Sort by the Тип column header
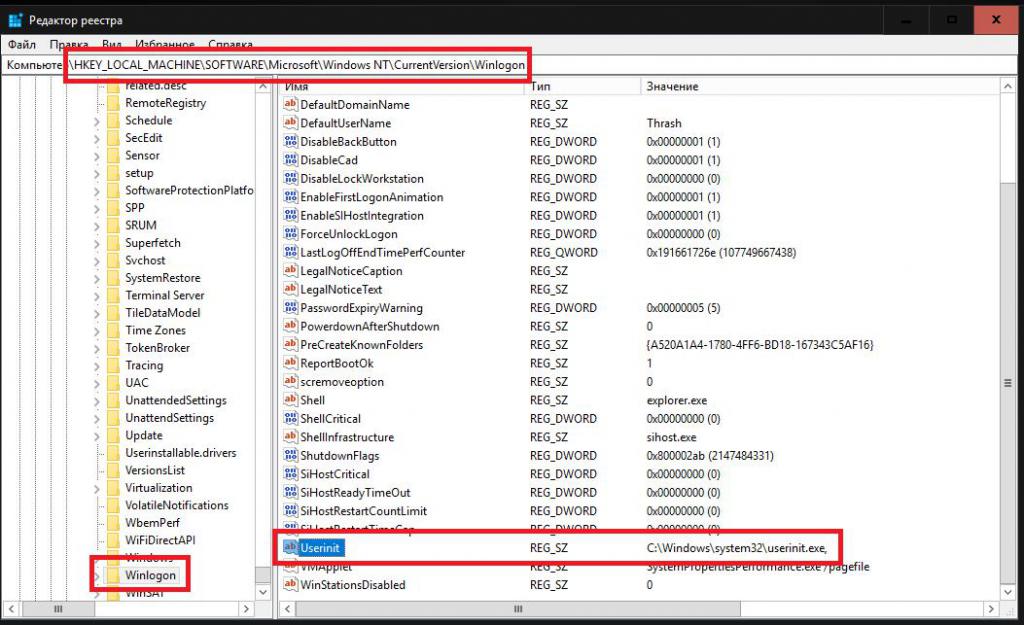 pos(583,86)
